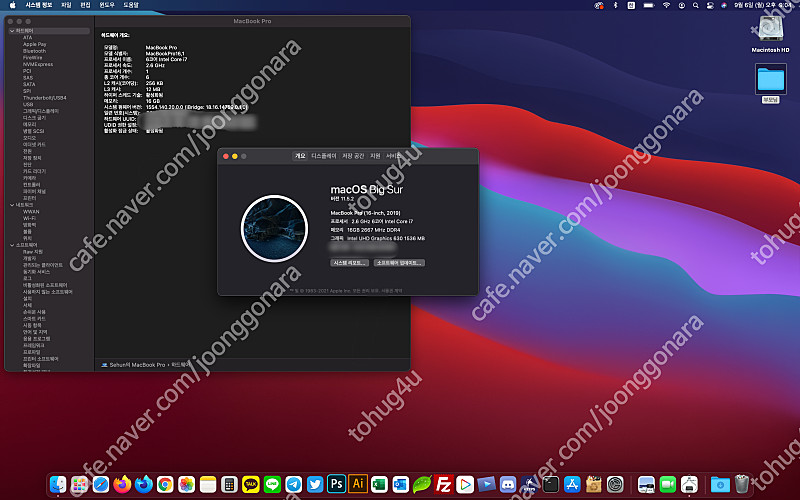800x500 pixels.
Task: Open Firefox from the dock
Action: (x=122, y=484)
